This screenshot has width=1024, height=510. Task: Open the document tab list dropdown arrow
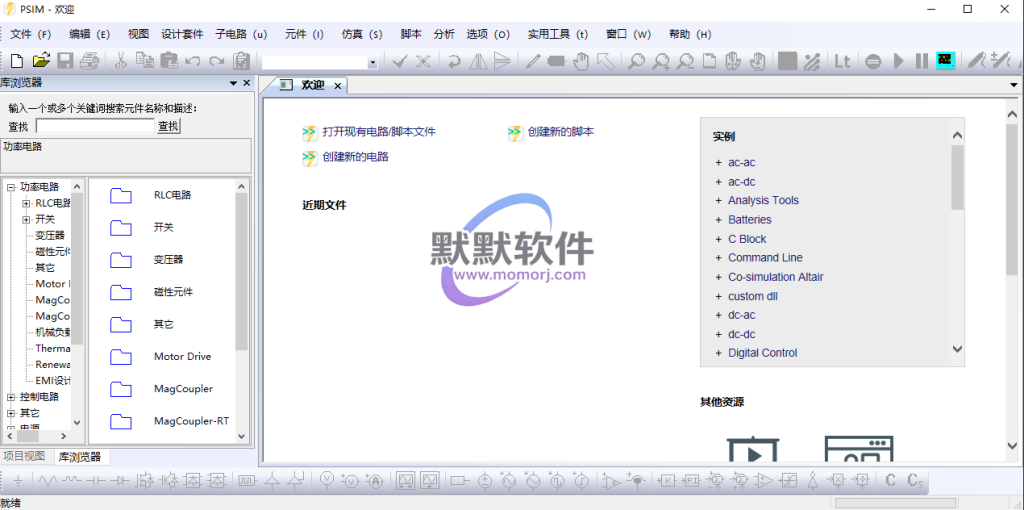pyautogui.click(x=1014, y=85)
